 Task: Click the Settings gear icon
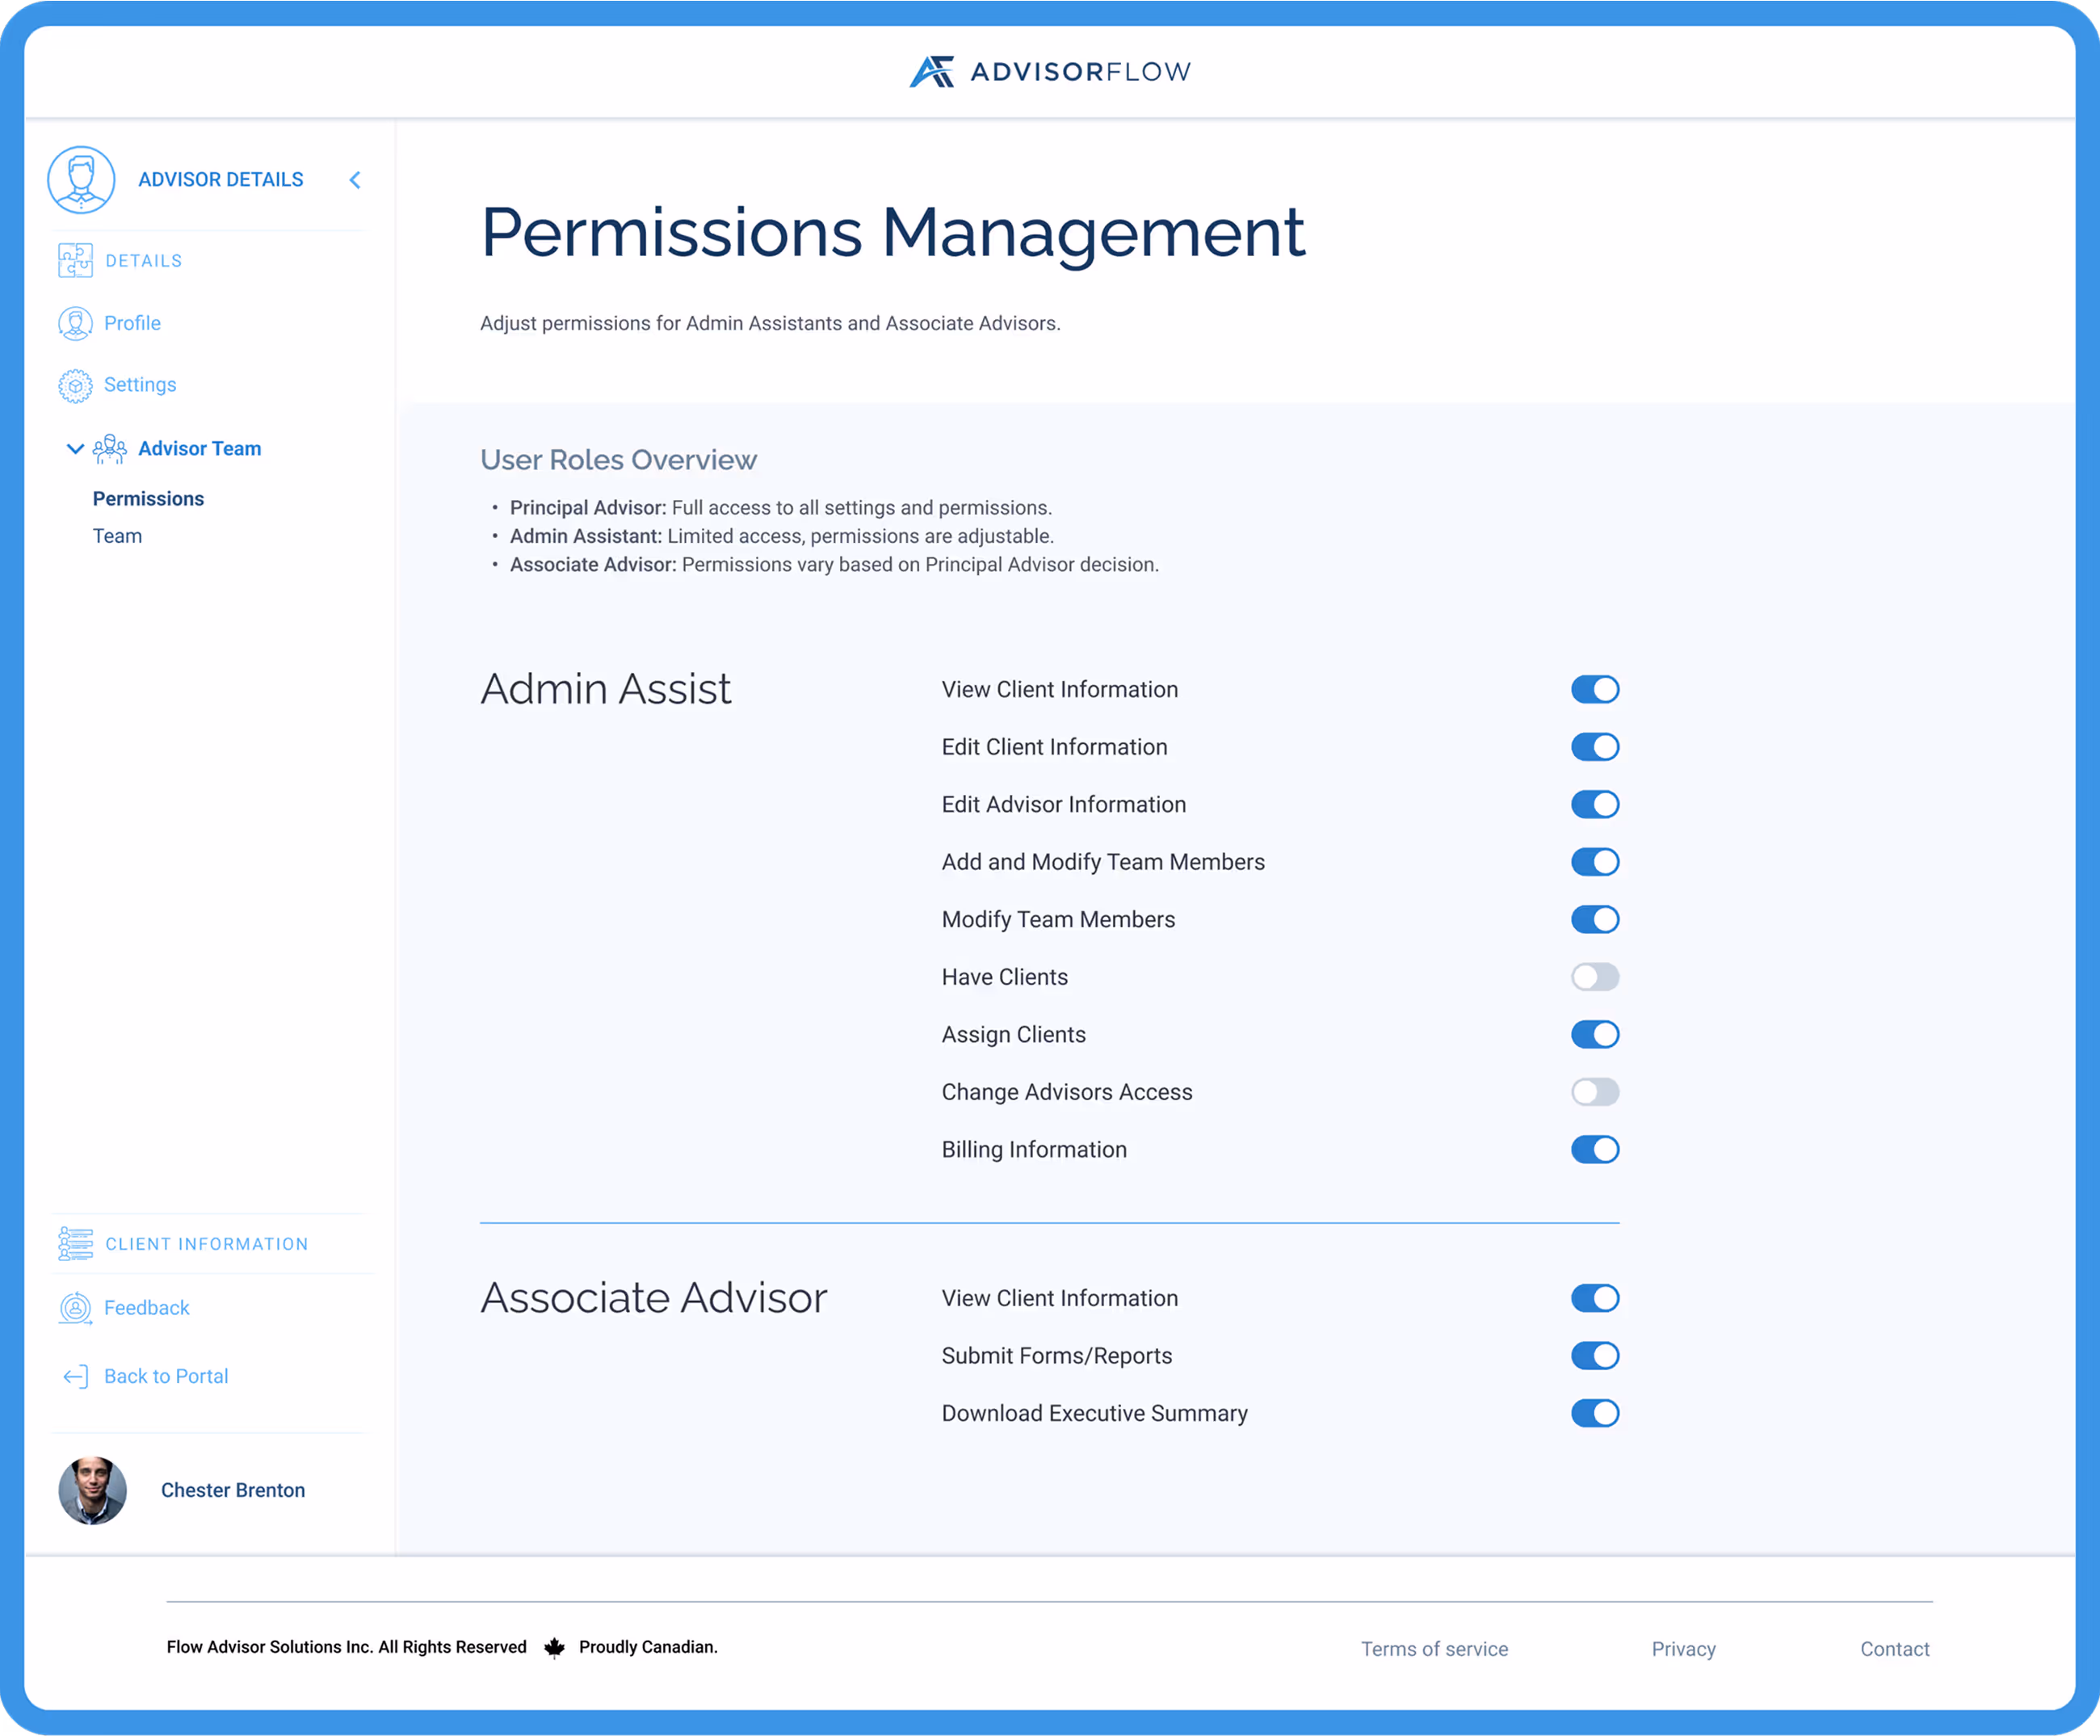click(x=75, y=385)
